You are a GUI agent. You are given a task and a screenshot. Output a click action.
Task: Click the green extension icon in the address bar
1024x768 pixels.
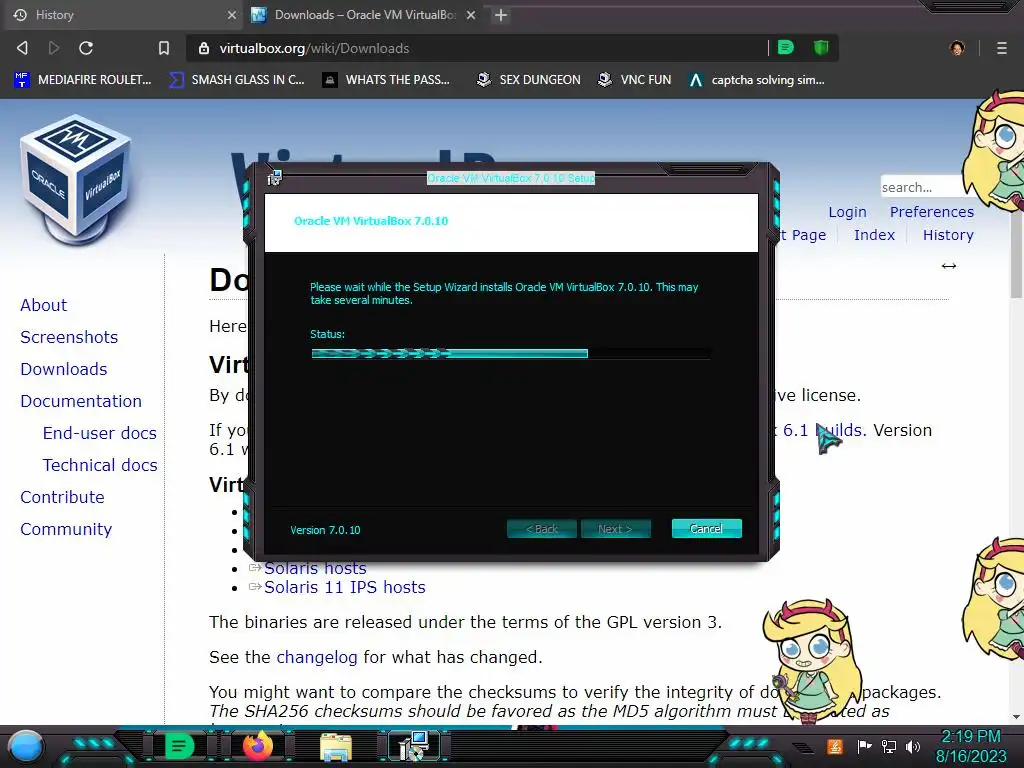[786, 47]
